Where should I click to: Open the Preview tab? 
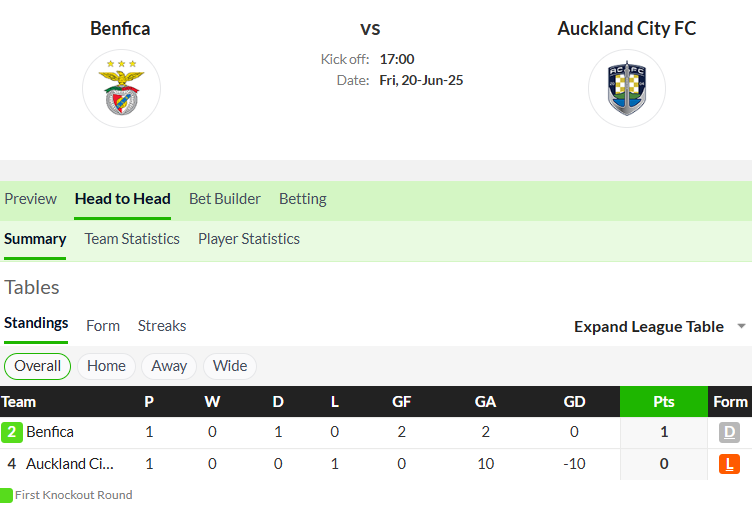coord(31,199)
